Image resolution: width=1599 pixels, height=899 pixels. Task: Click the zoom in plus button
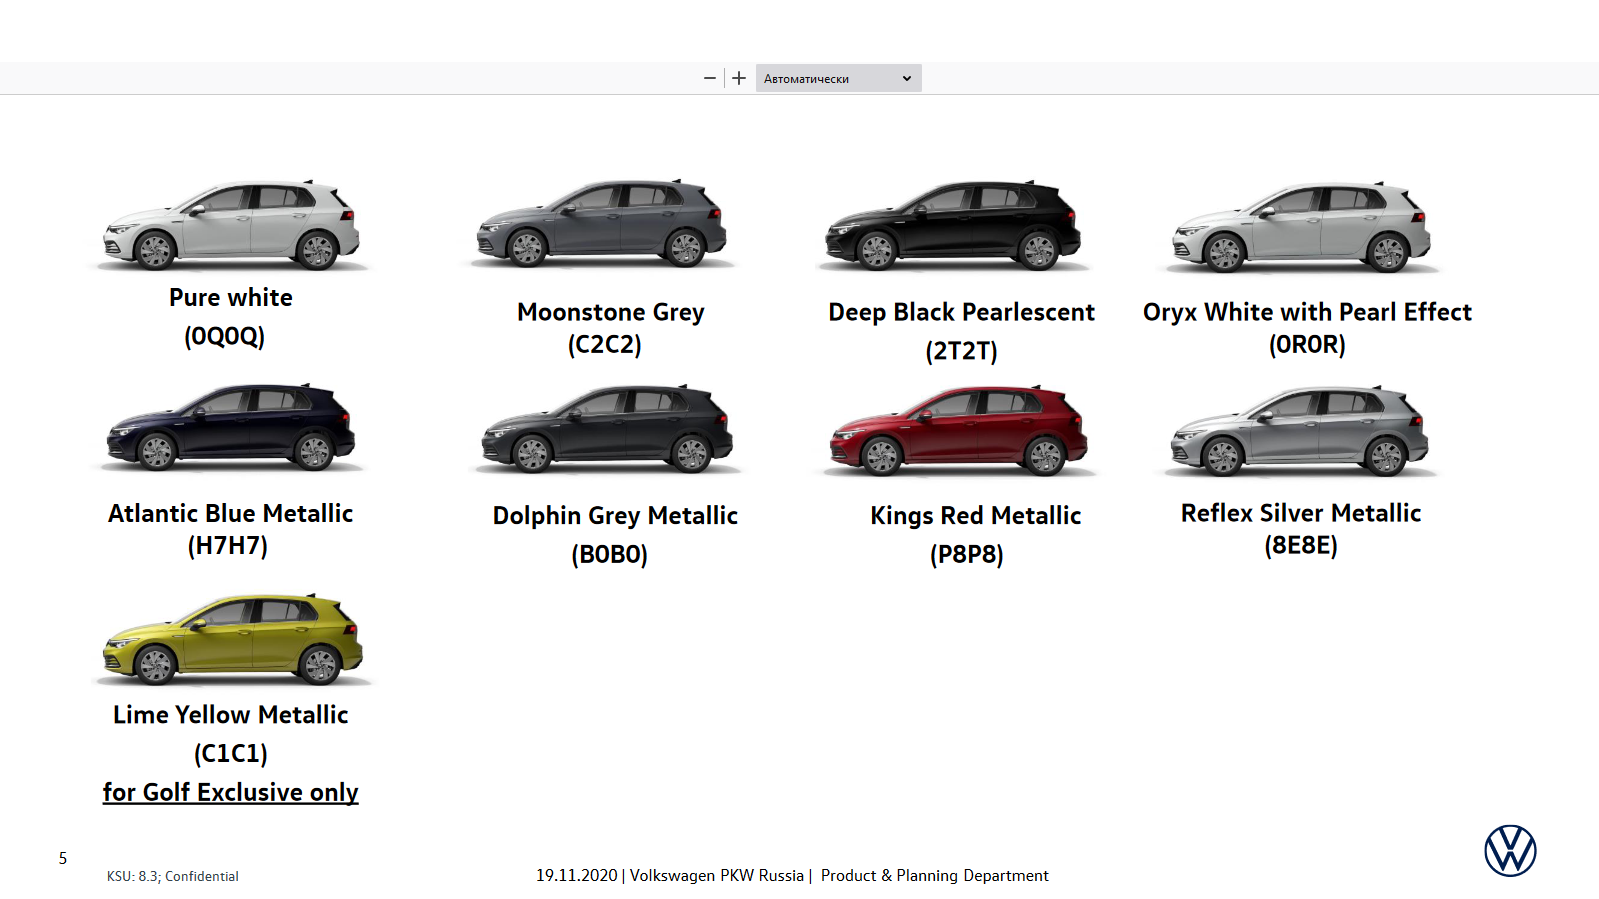click(739, 78)
